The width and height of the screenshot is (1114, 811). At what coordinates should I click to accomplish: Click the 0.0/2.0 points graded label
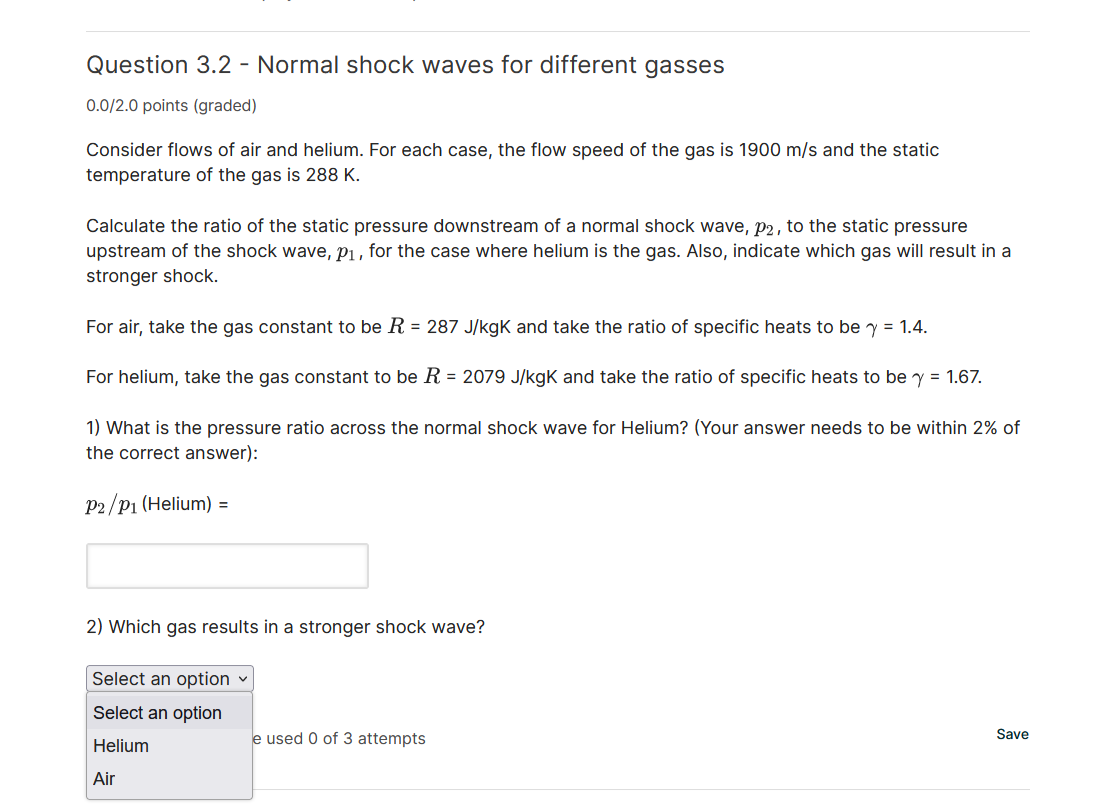coord(171,105)
